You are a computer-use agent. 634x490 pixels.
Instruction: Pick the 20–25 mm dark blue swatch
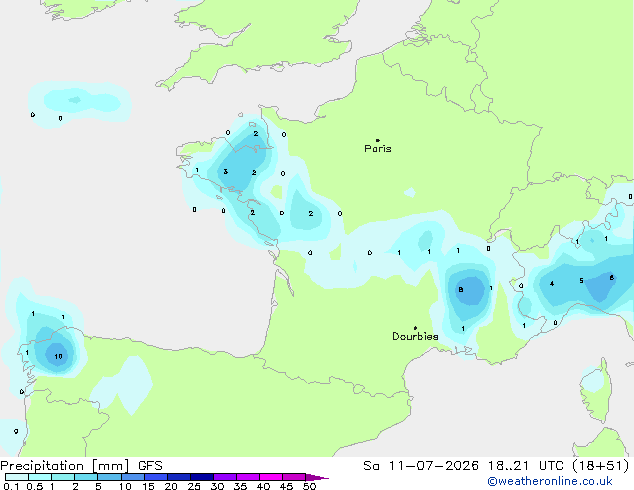coord(179,477)
